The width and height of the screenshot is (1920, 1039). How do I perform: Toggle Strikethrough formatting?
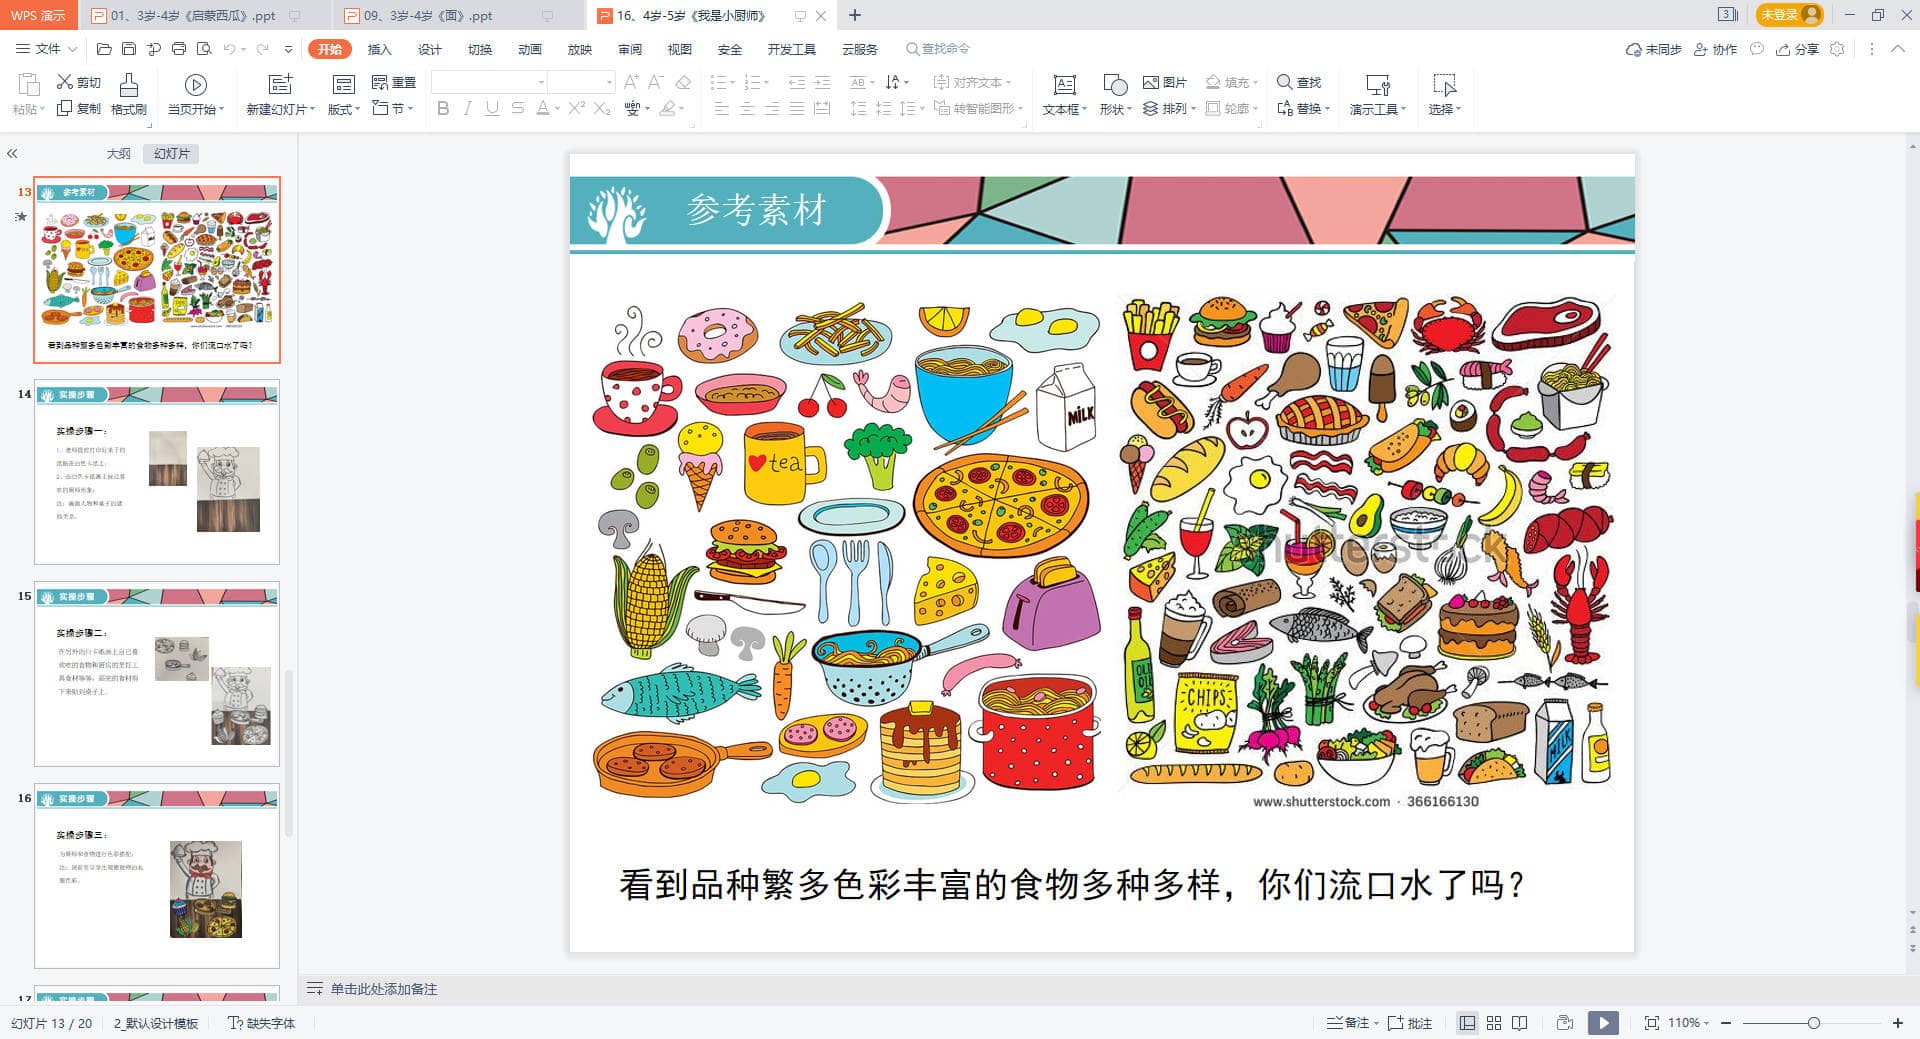(517, 108)
